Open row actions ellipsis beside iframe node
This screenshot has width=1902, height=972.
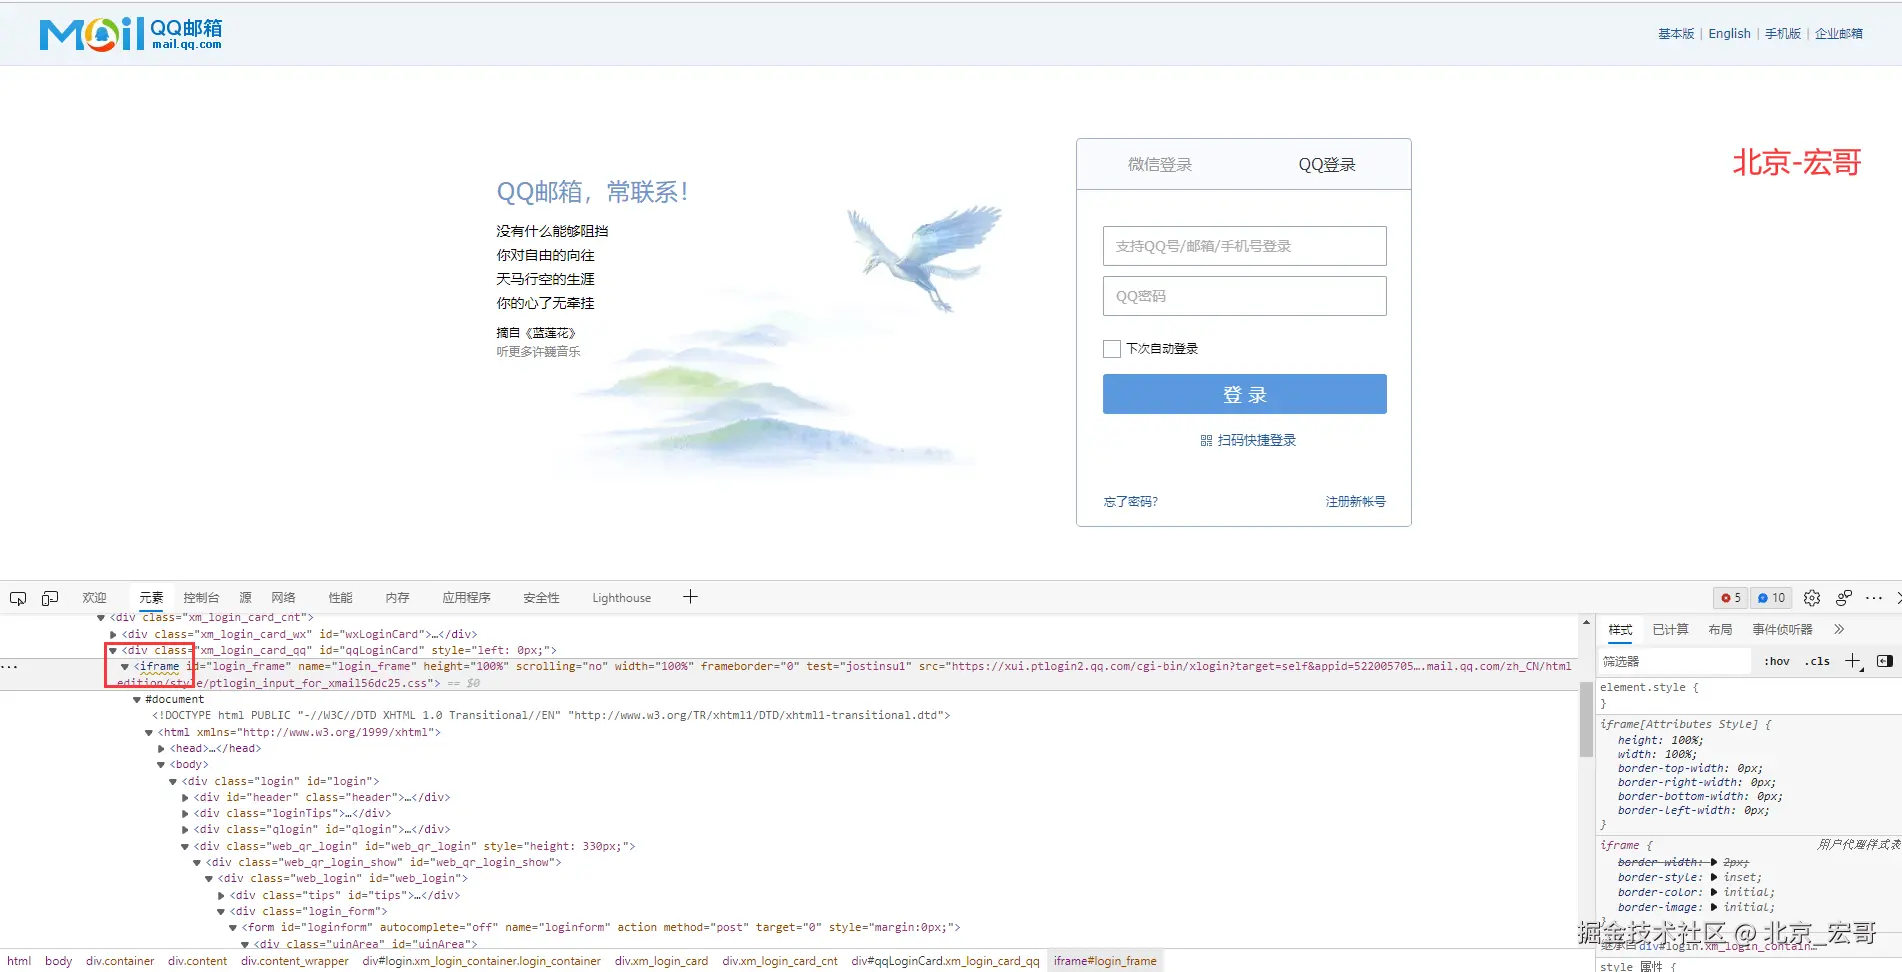pos(9,666)
